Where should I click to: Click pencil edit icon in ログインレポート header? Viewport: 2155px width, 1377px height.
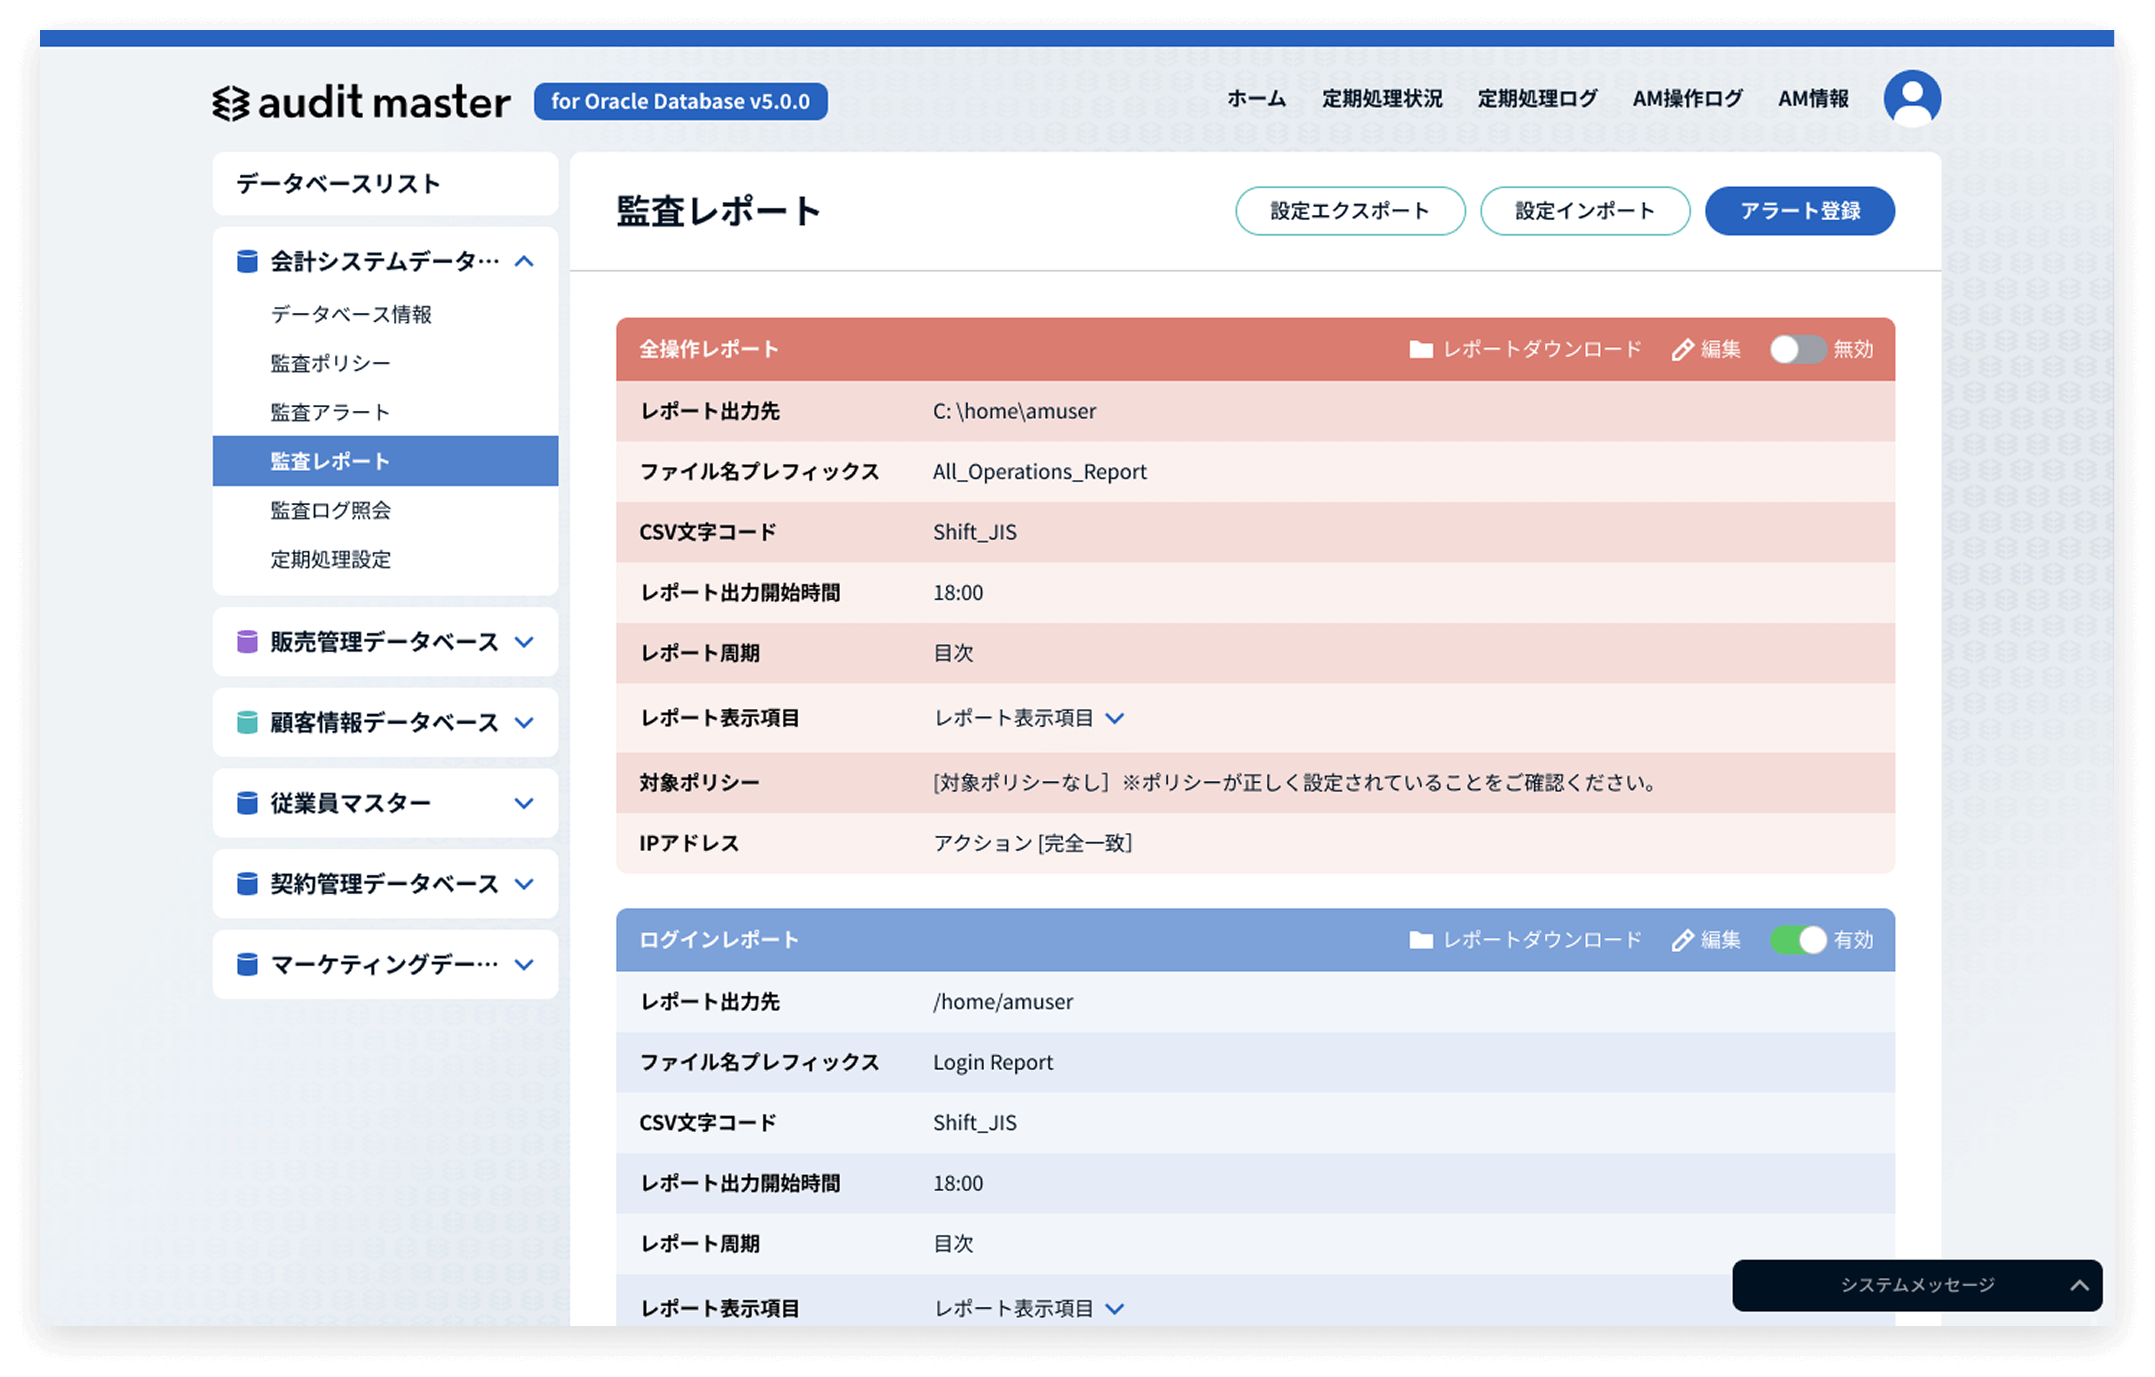(x=1682, y=940)
